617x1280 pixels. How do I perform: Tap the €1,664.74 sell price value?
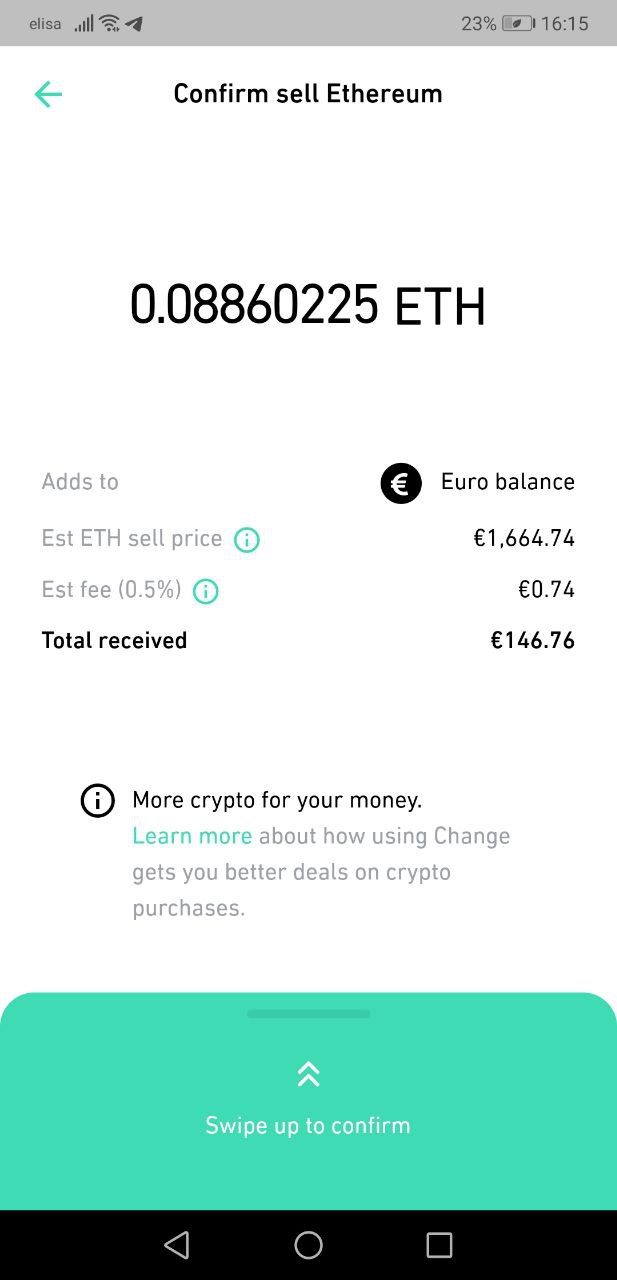pos(524,539)
